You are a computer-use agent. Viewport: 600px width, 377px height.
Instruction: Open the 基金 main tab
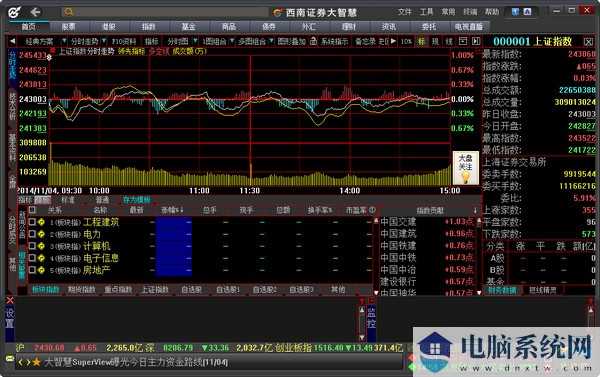click(189, 27)
